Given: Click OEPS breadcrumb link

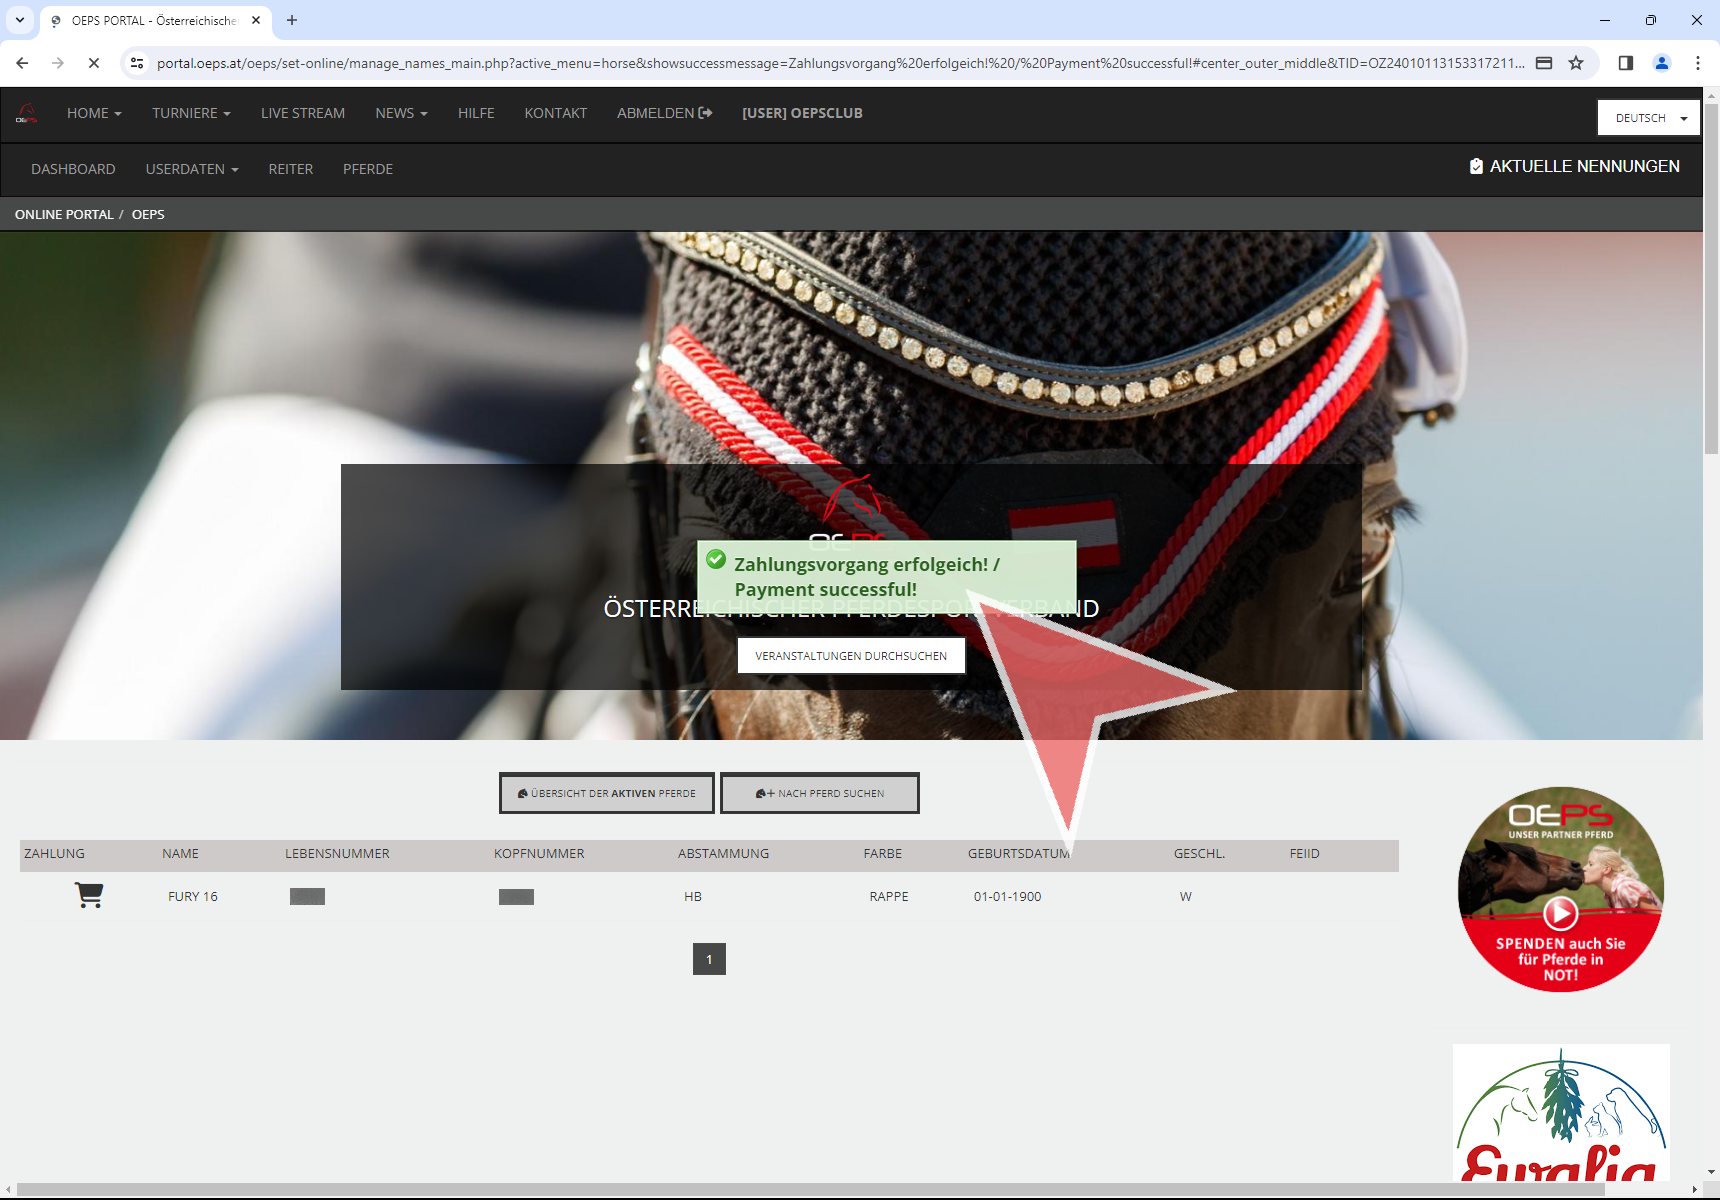Looking at the screenshot, I should click(148, 214).
